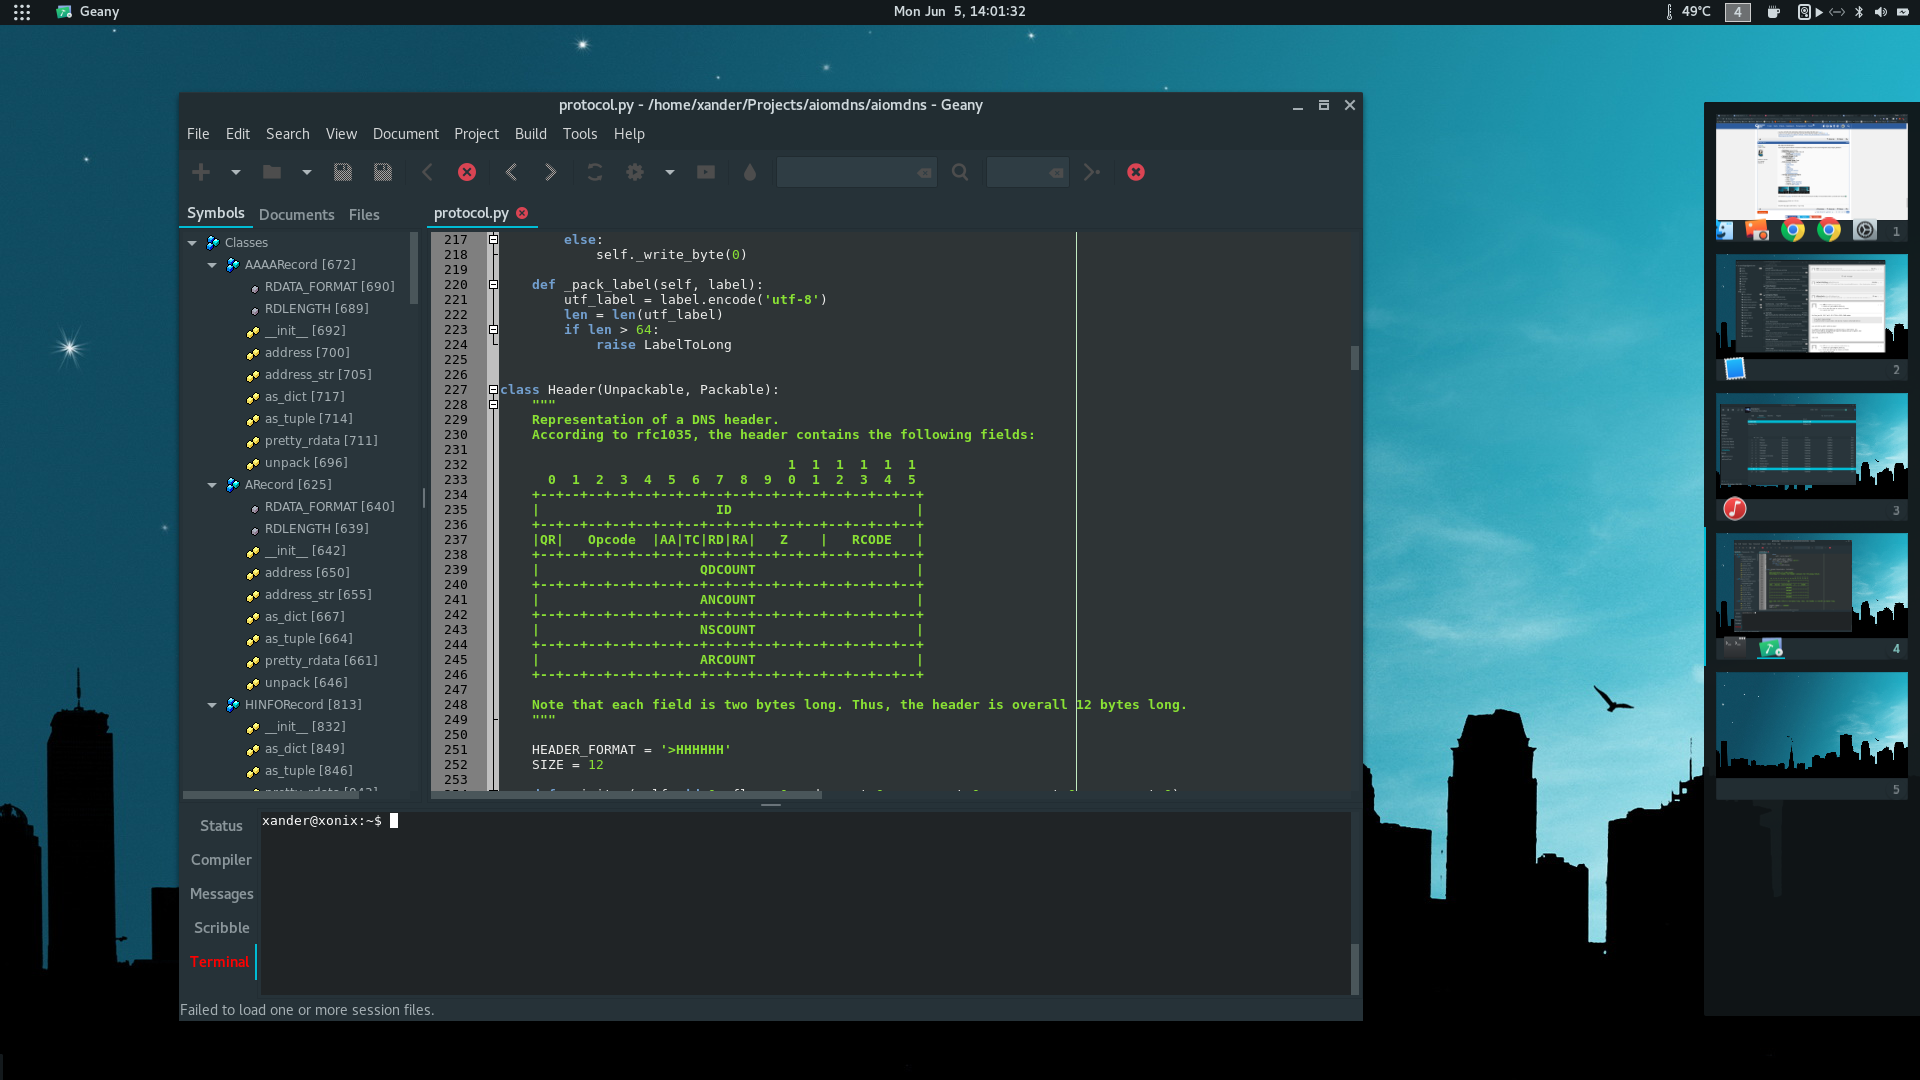Navigate forward with the right chevron icon

click(x=550, y=172)
